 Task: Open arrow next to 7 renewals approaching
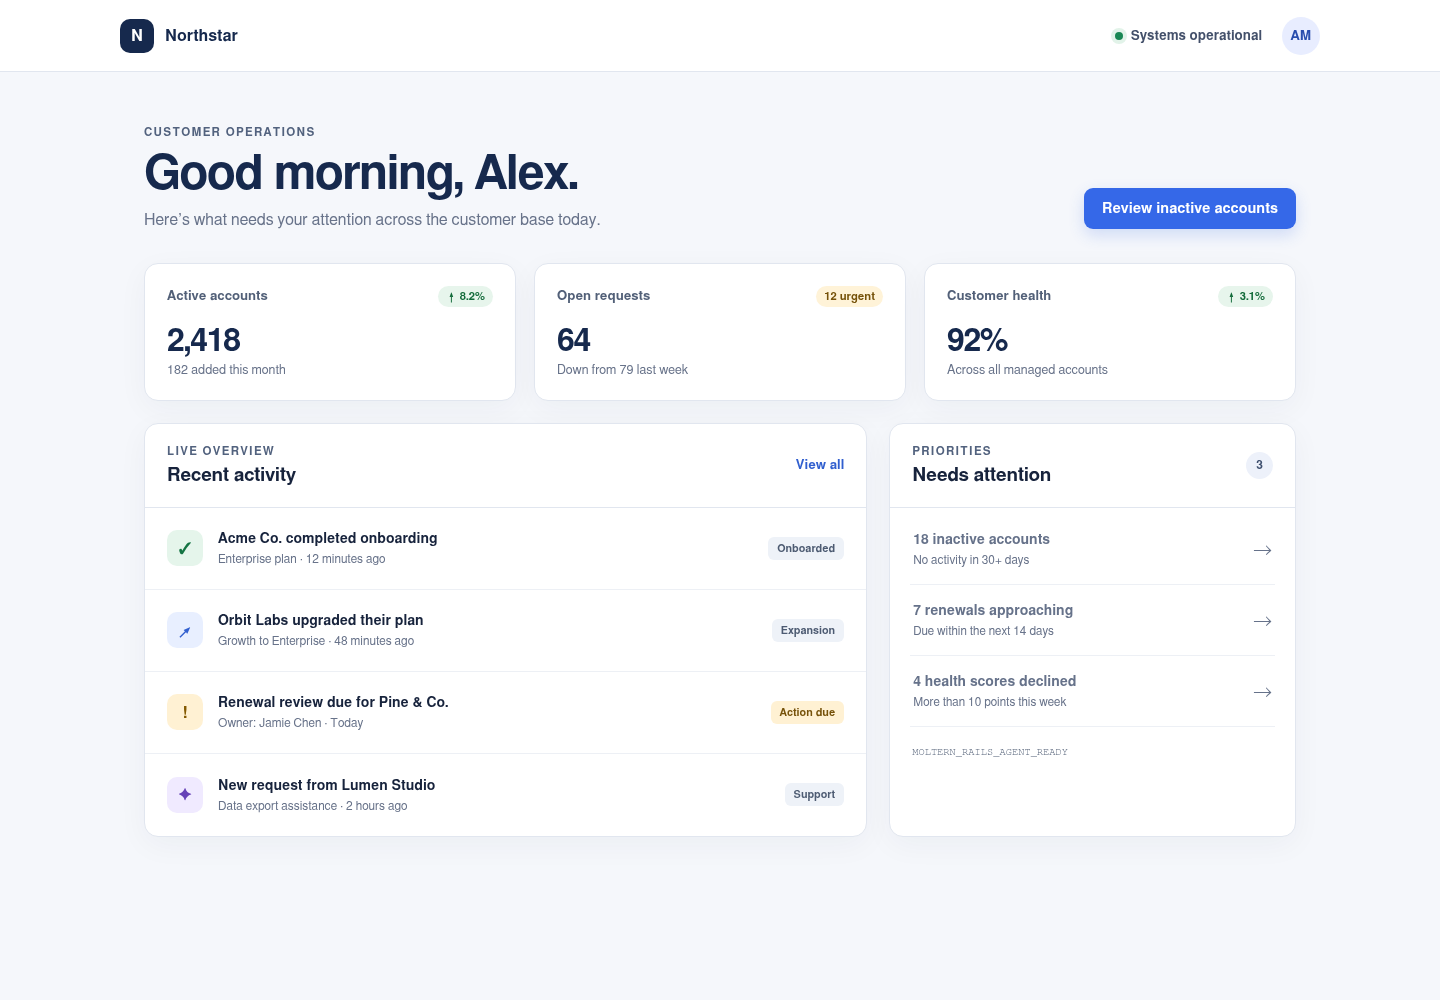click(x=1262, y=621)
